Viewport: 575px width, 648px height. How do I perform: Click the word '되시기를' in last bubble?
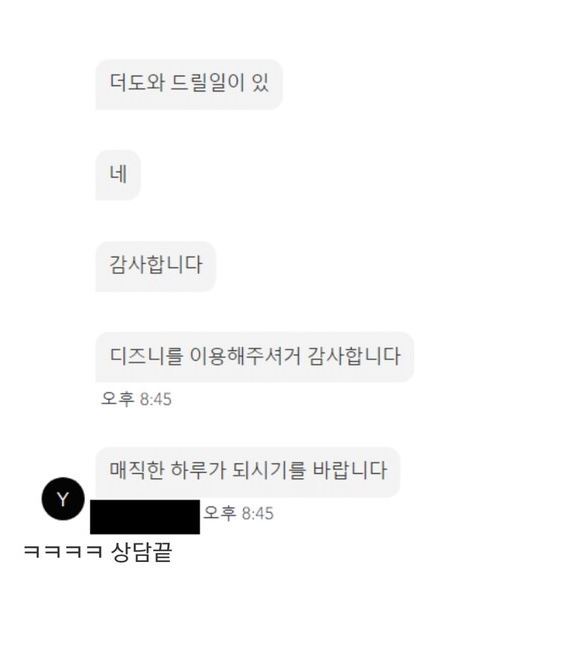pyautogui.click(x=269, y=470)
